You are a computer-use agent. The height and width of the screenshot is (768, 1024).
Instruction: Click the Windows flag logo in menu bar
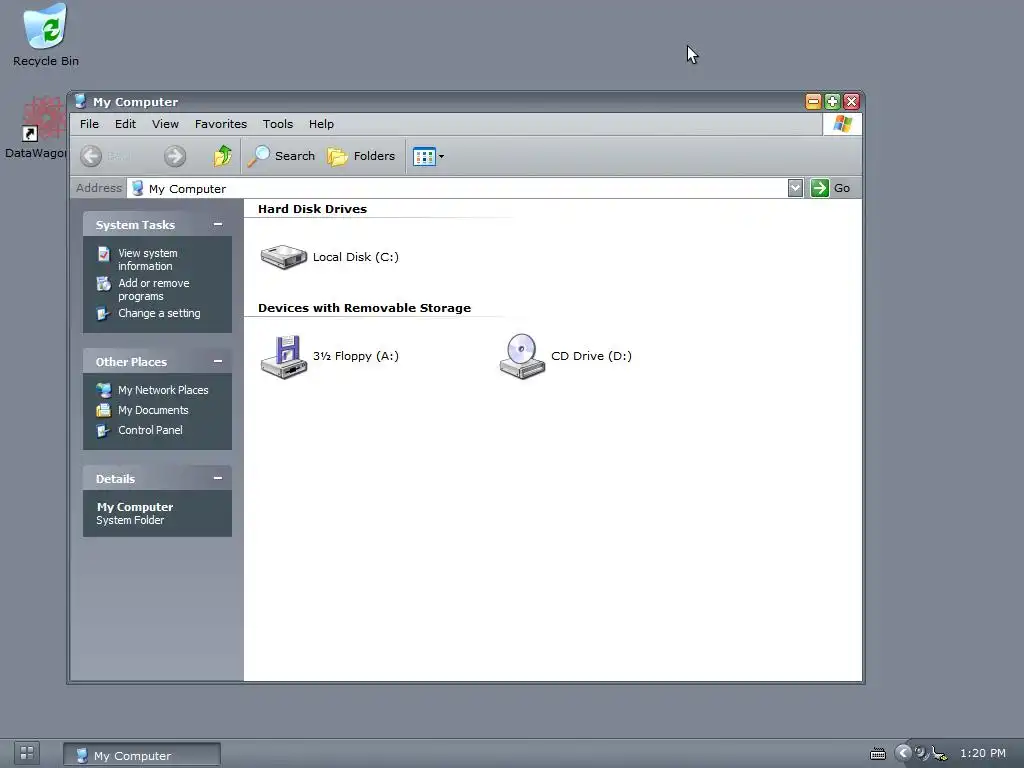pos(842,124)
